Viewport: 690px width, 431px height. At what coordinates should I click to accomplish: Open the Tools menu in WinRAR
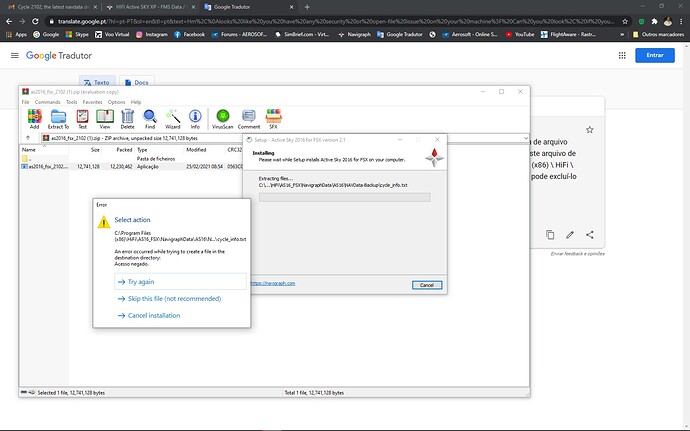coord(72,102)
